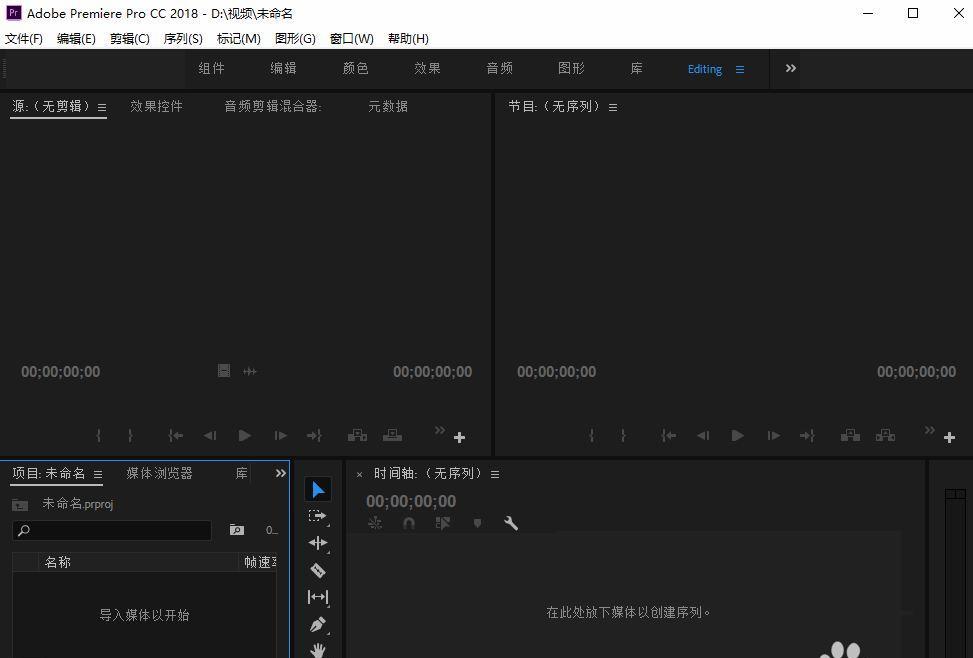Select the Selection arrow tool

(x=318, y=489)
